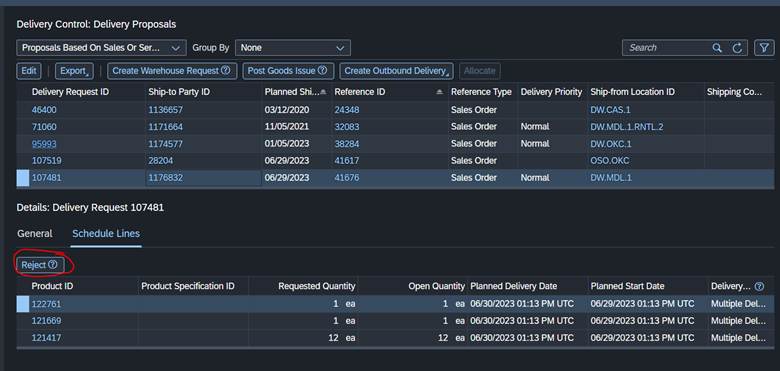The width and height of the screenshot is (780, 371).
Task: Refresh the delivery proposals list
Action: [737, 48]
